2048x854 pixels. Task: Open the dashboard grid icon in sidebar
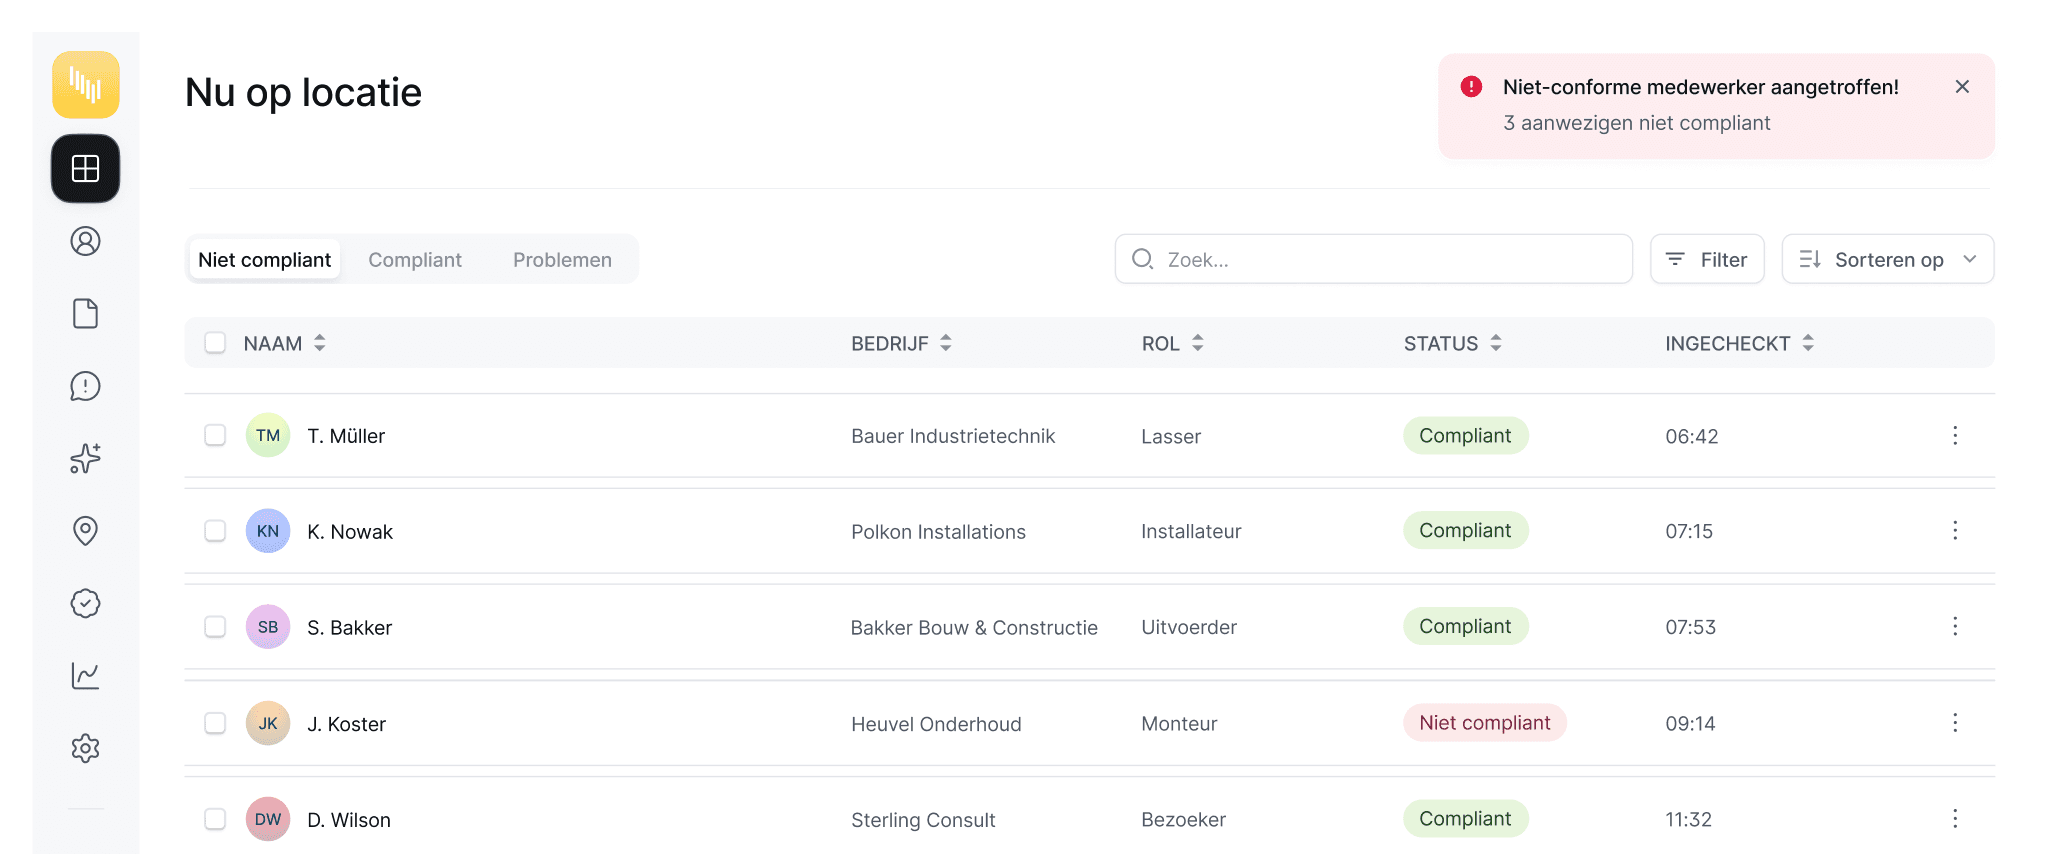click(86, 169)
